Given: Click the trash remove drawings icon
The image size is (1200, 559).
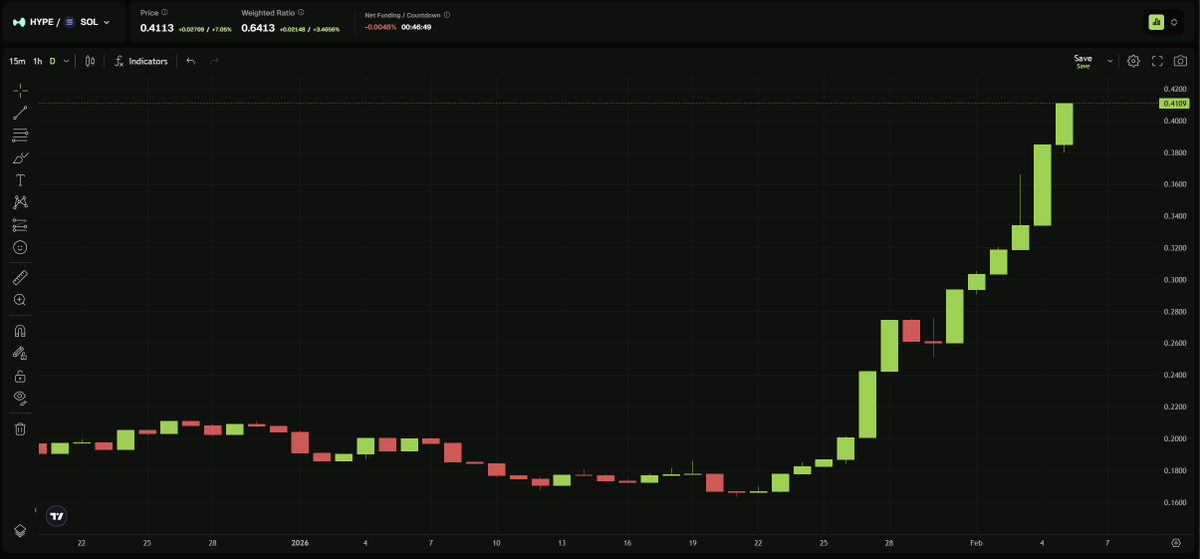Looking at the screenshot, I should (20, 429).
